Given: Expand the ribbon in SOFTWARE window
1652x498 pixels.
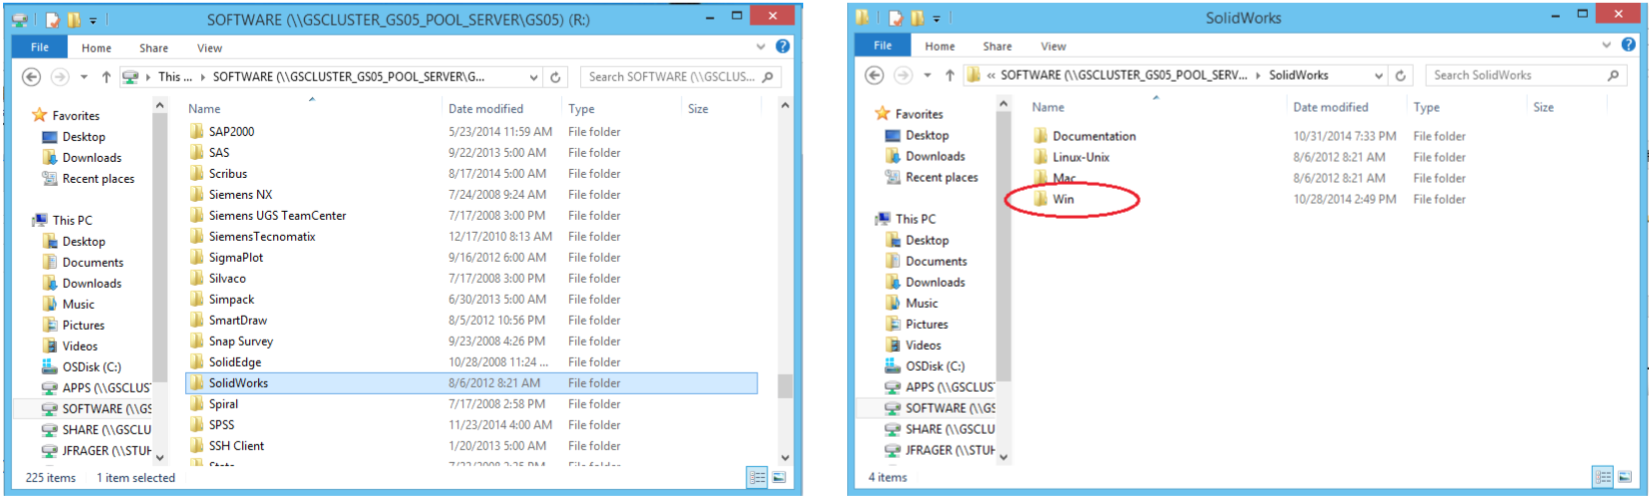Looking at the screenshot, I should (x=762, y=47).
